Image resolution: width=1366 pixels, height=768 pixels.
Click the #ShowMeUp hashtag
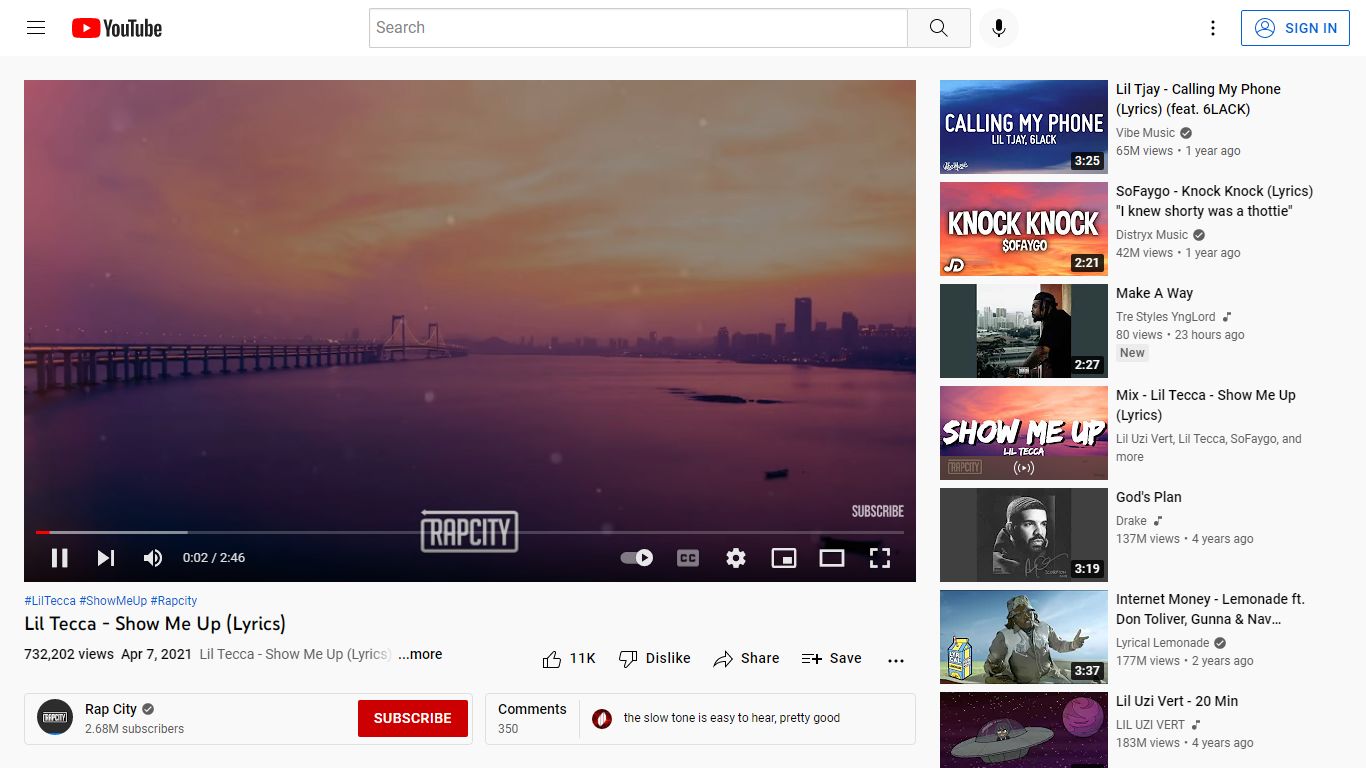[113, 601]
